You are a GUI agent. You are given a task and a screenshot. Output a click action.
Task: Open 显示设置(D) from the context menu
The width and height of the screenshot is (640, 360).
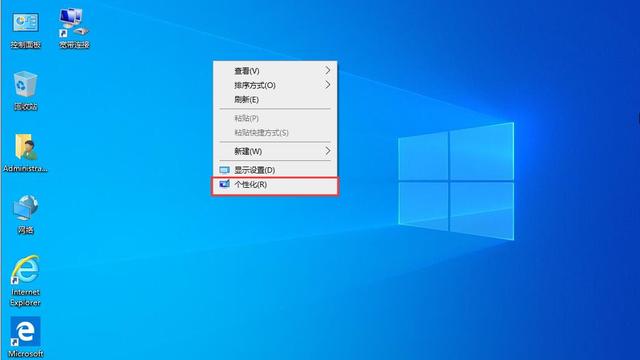click(275, 170)
